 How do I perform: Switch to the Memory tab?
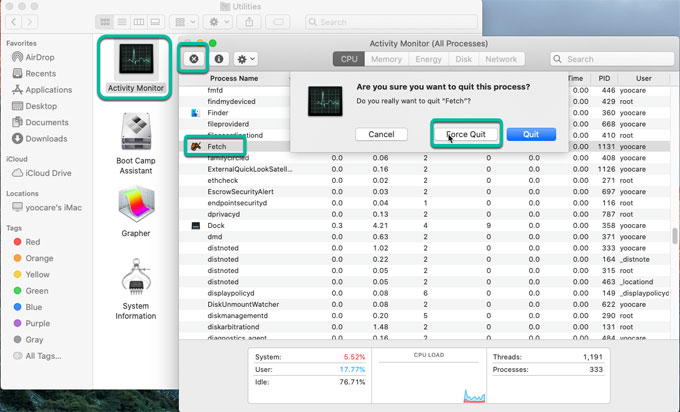click(387, 59)
